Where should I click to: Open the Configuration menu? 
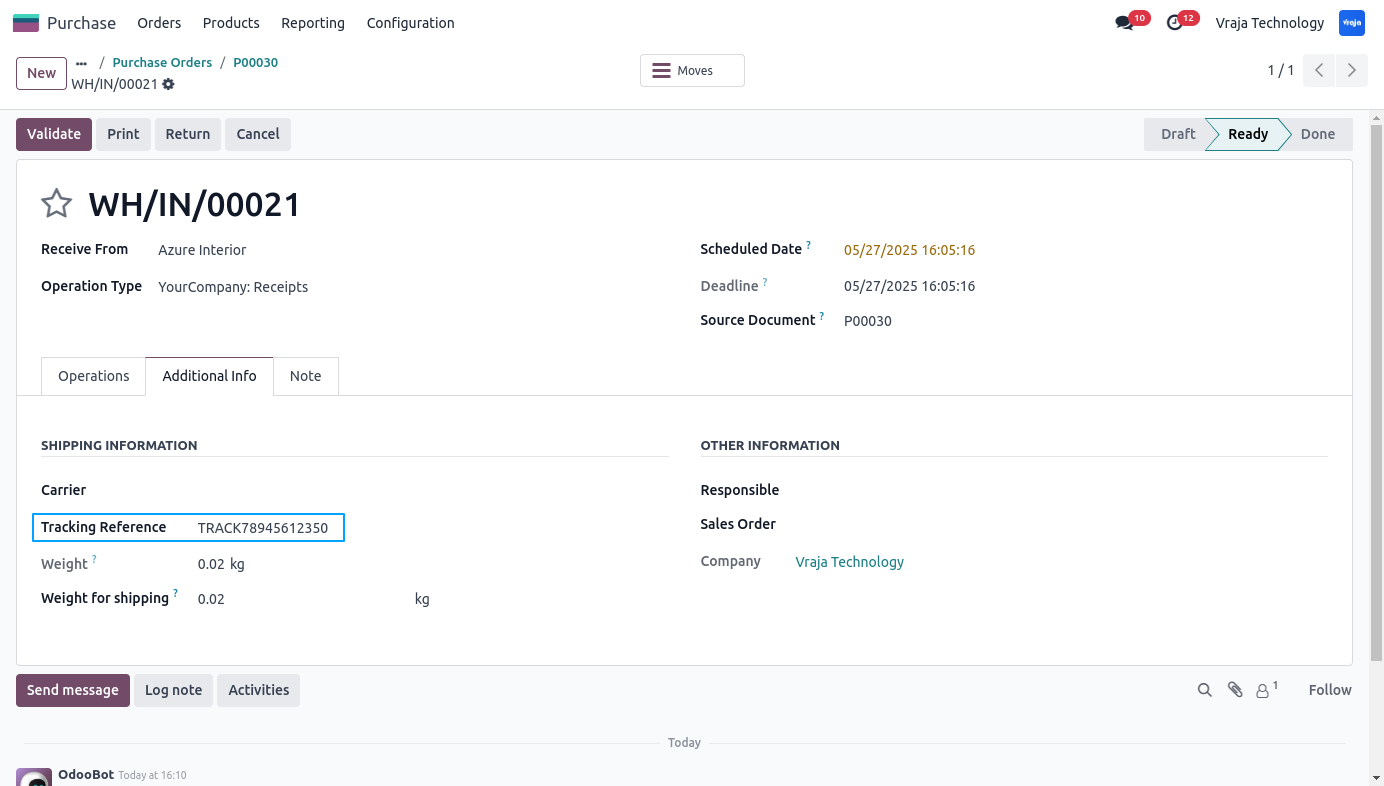click(410, 23)
